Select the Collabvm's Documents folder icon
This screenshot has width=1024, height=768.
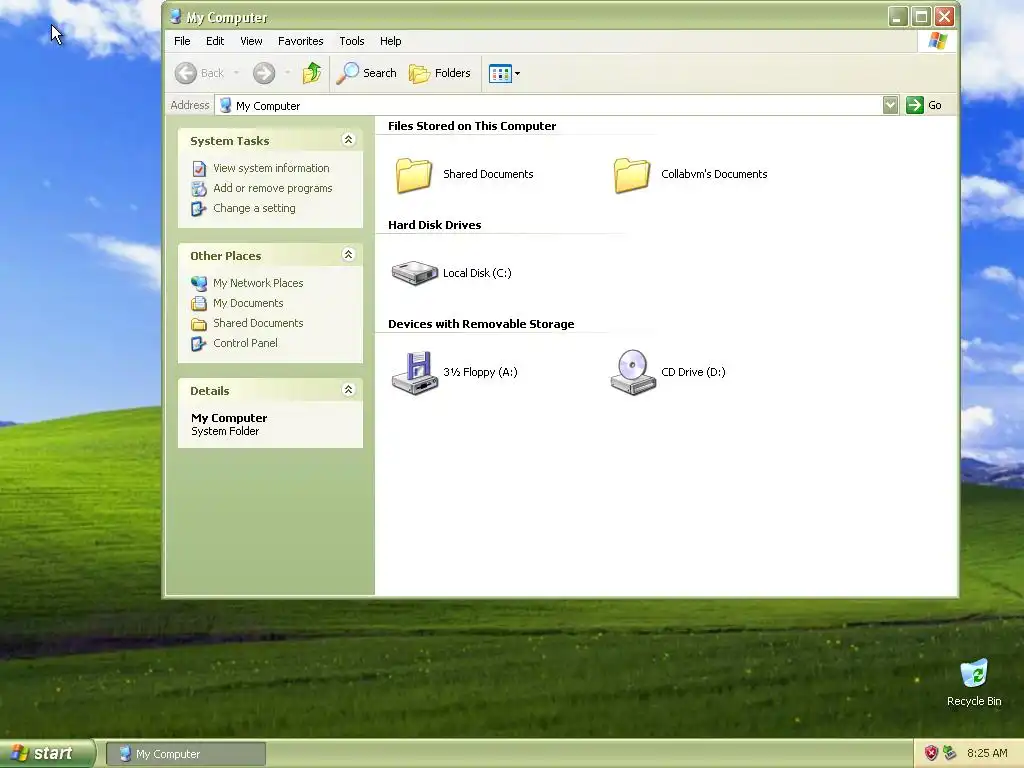[632, 174]
